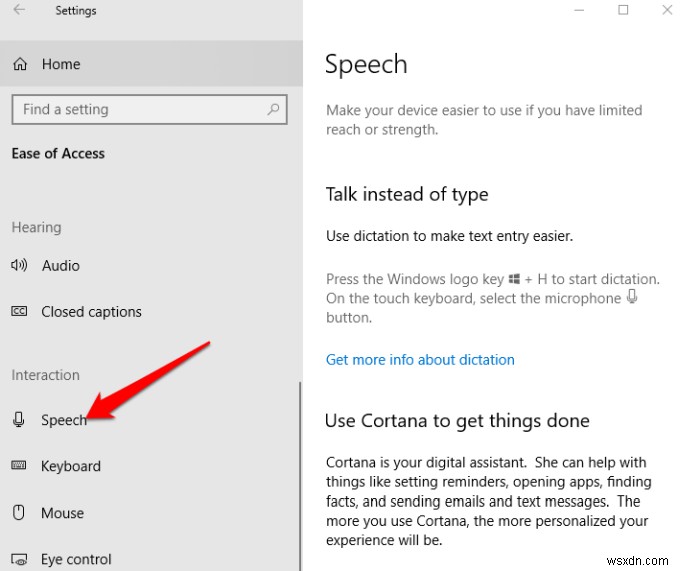Click the Hearing section label

tap(36, 227)
